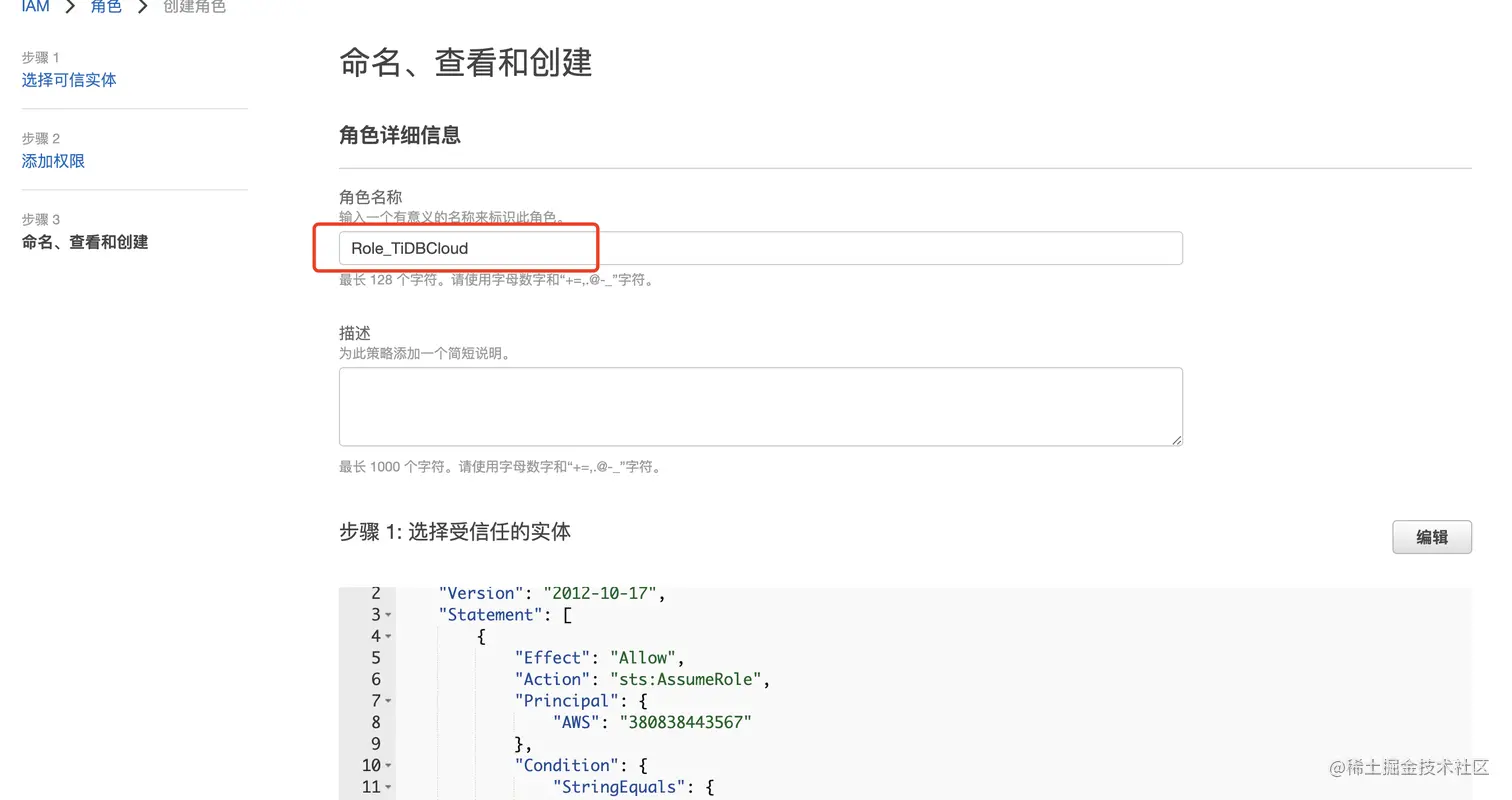Click the "Statement": [ code line
This screenshot has width=1512, height=800.
point(504,614)
